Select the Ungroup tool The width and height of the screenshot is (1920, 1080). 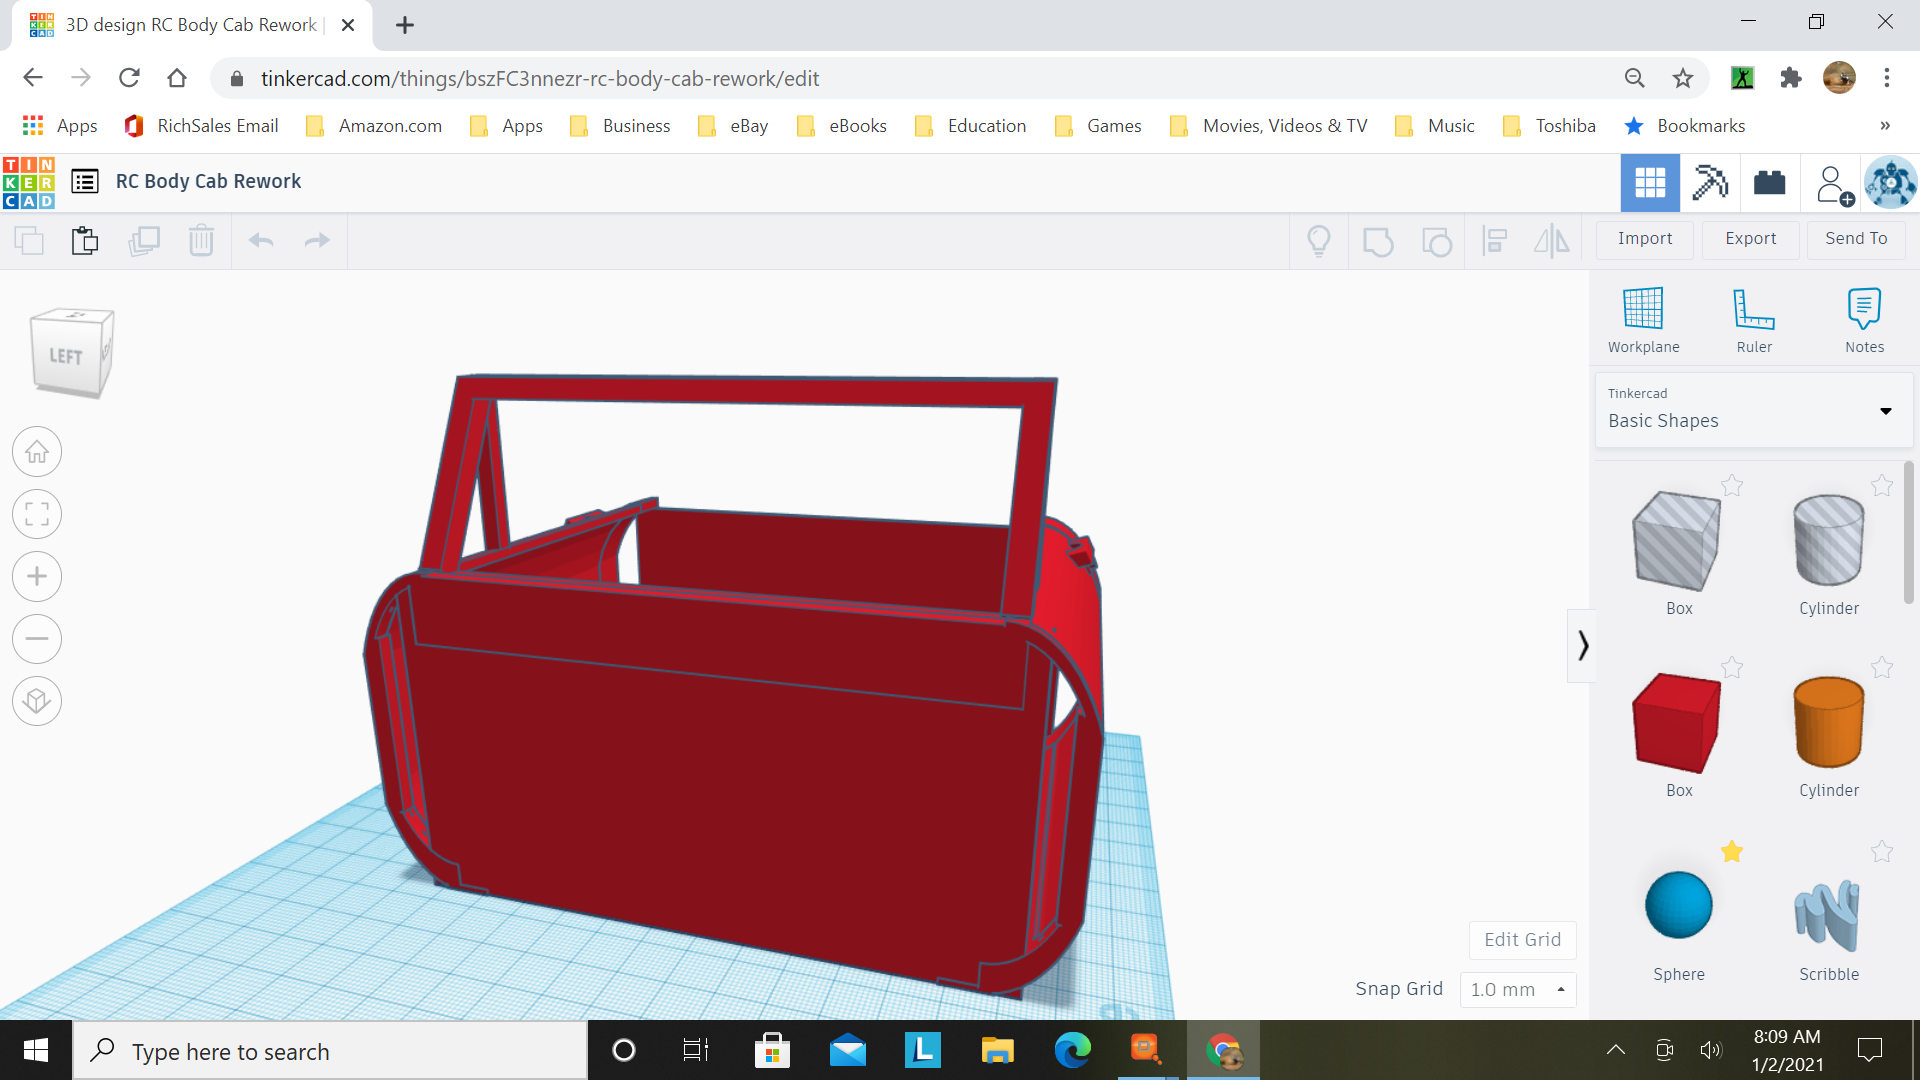pyautogui.click(x=1437, y=241)
